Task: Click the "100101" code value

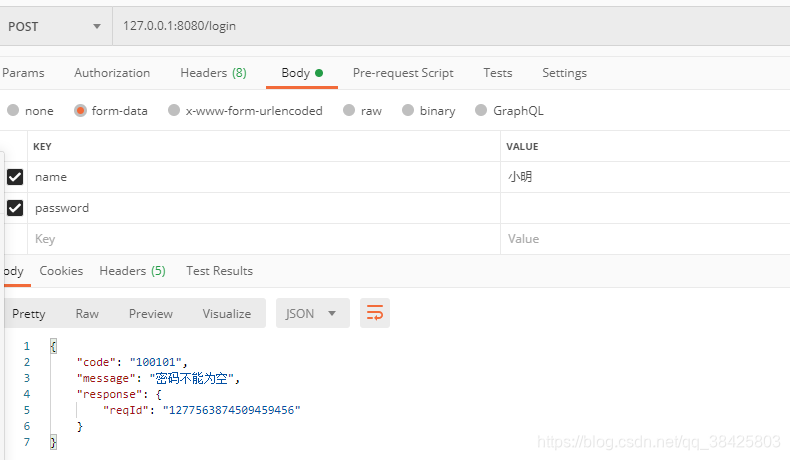Action: (x=156, y=362)
